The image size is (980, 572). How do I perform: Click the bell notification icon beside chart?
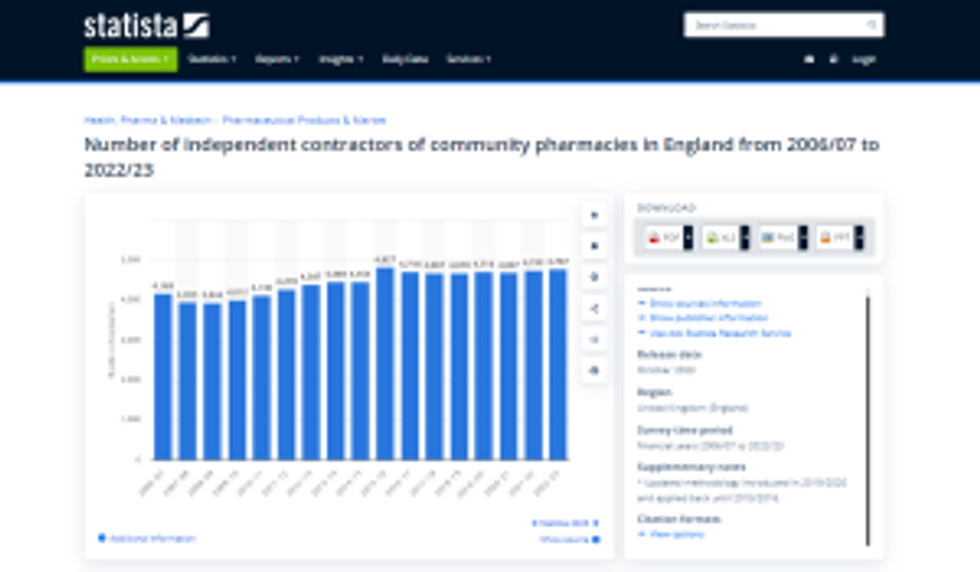tap(594, 246)
